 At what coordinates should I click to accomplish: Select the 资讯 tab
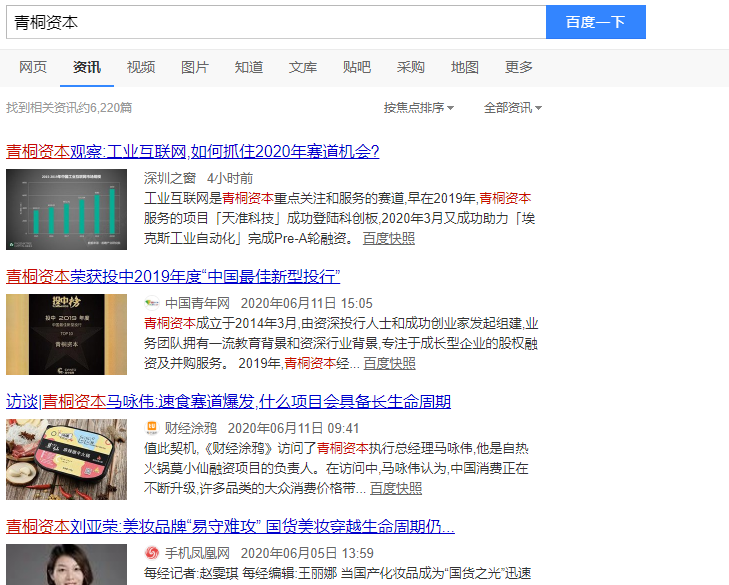click(87, 67)
